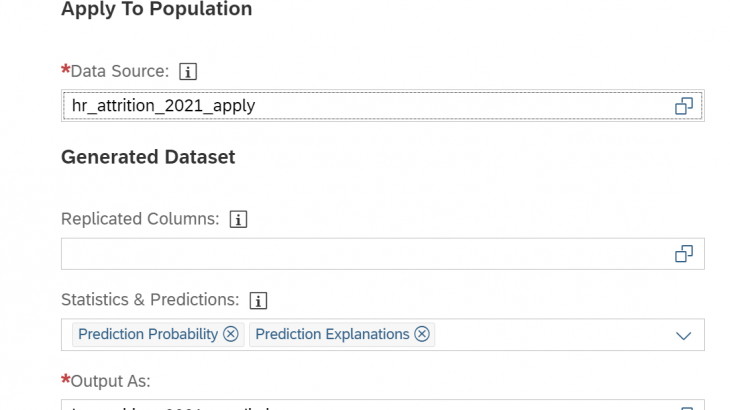Click the Replicated Columns info icon
Screen dimensions: 730x410
(x=238, y=219)
